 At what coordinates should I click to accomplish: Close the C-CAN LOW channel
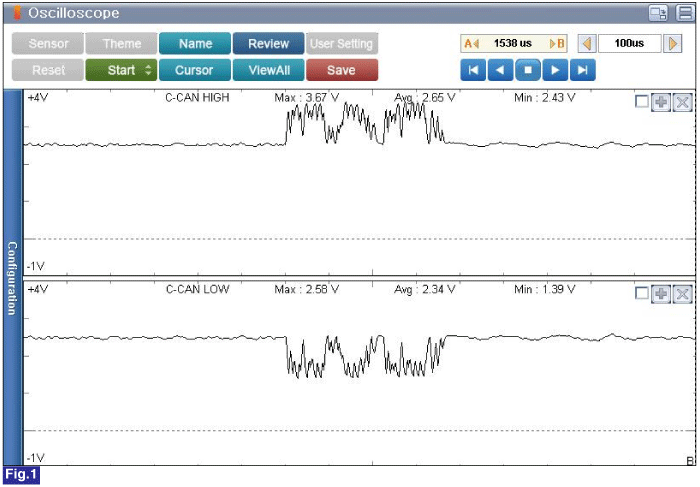(x=682, y=294)
